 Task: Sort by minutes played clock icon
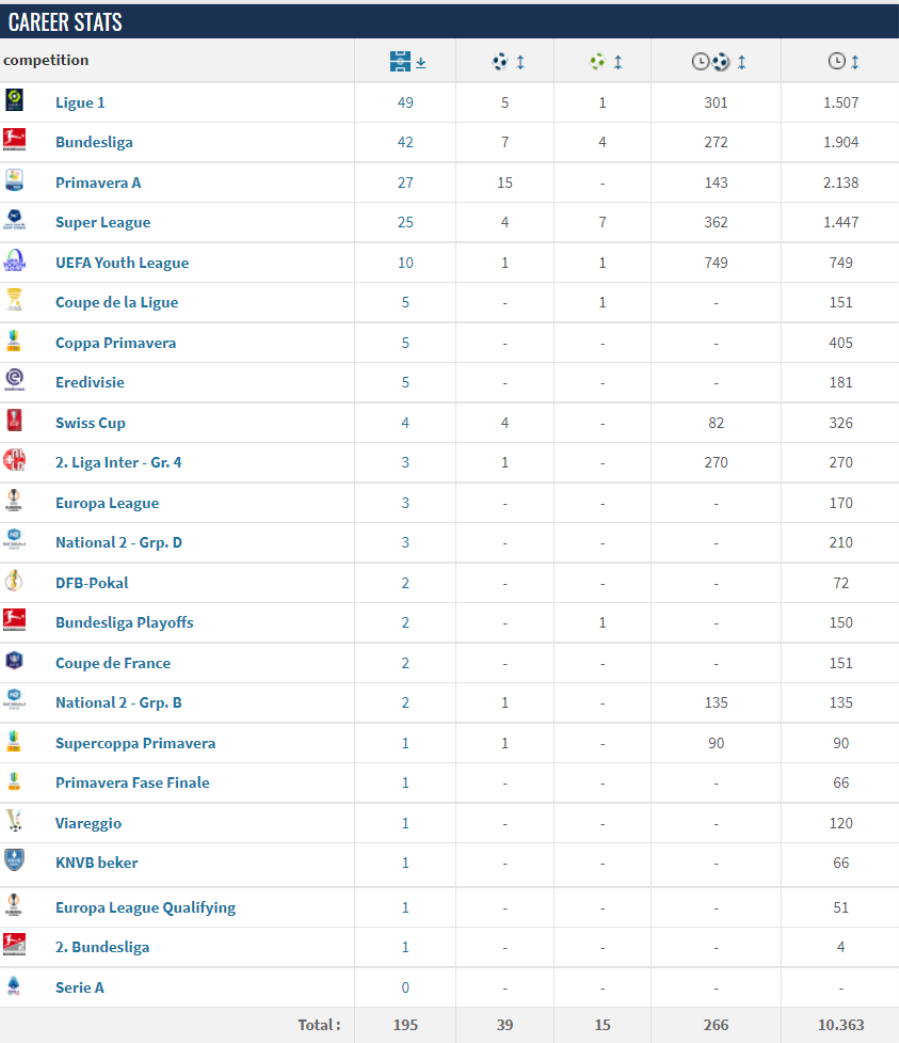click(836, 61)
